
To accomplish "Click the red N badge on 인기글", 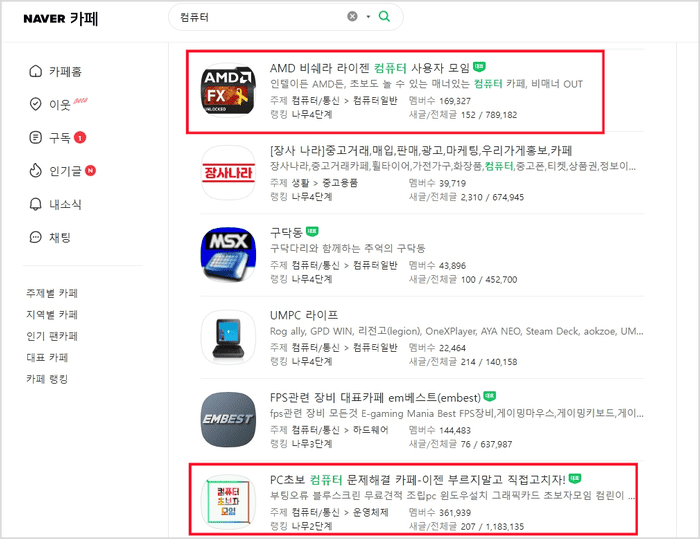I will click(x=90, y=171).
